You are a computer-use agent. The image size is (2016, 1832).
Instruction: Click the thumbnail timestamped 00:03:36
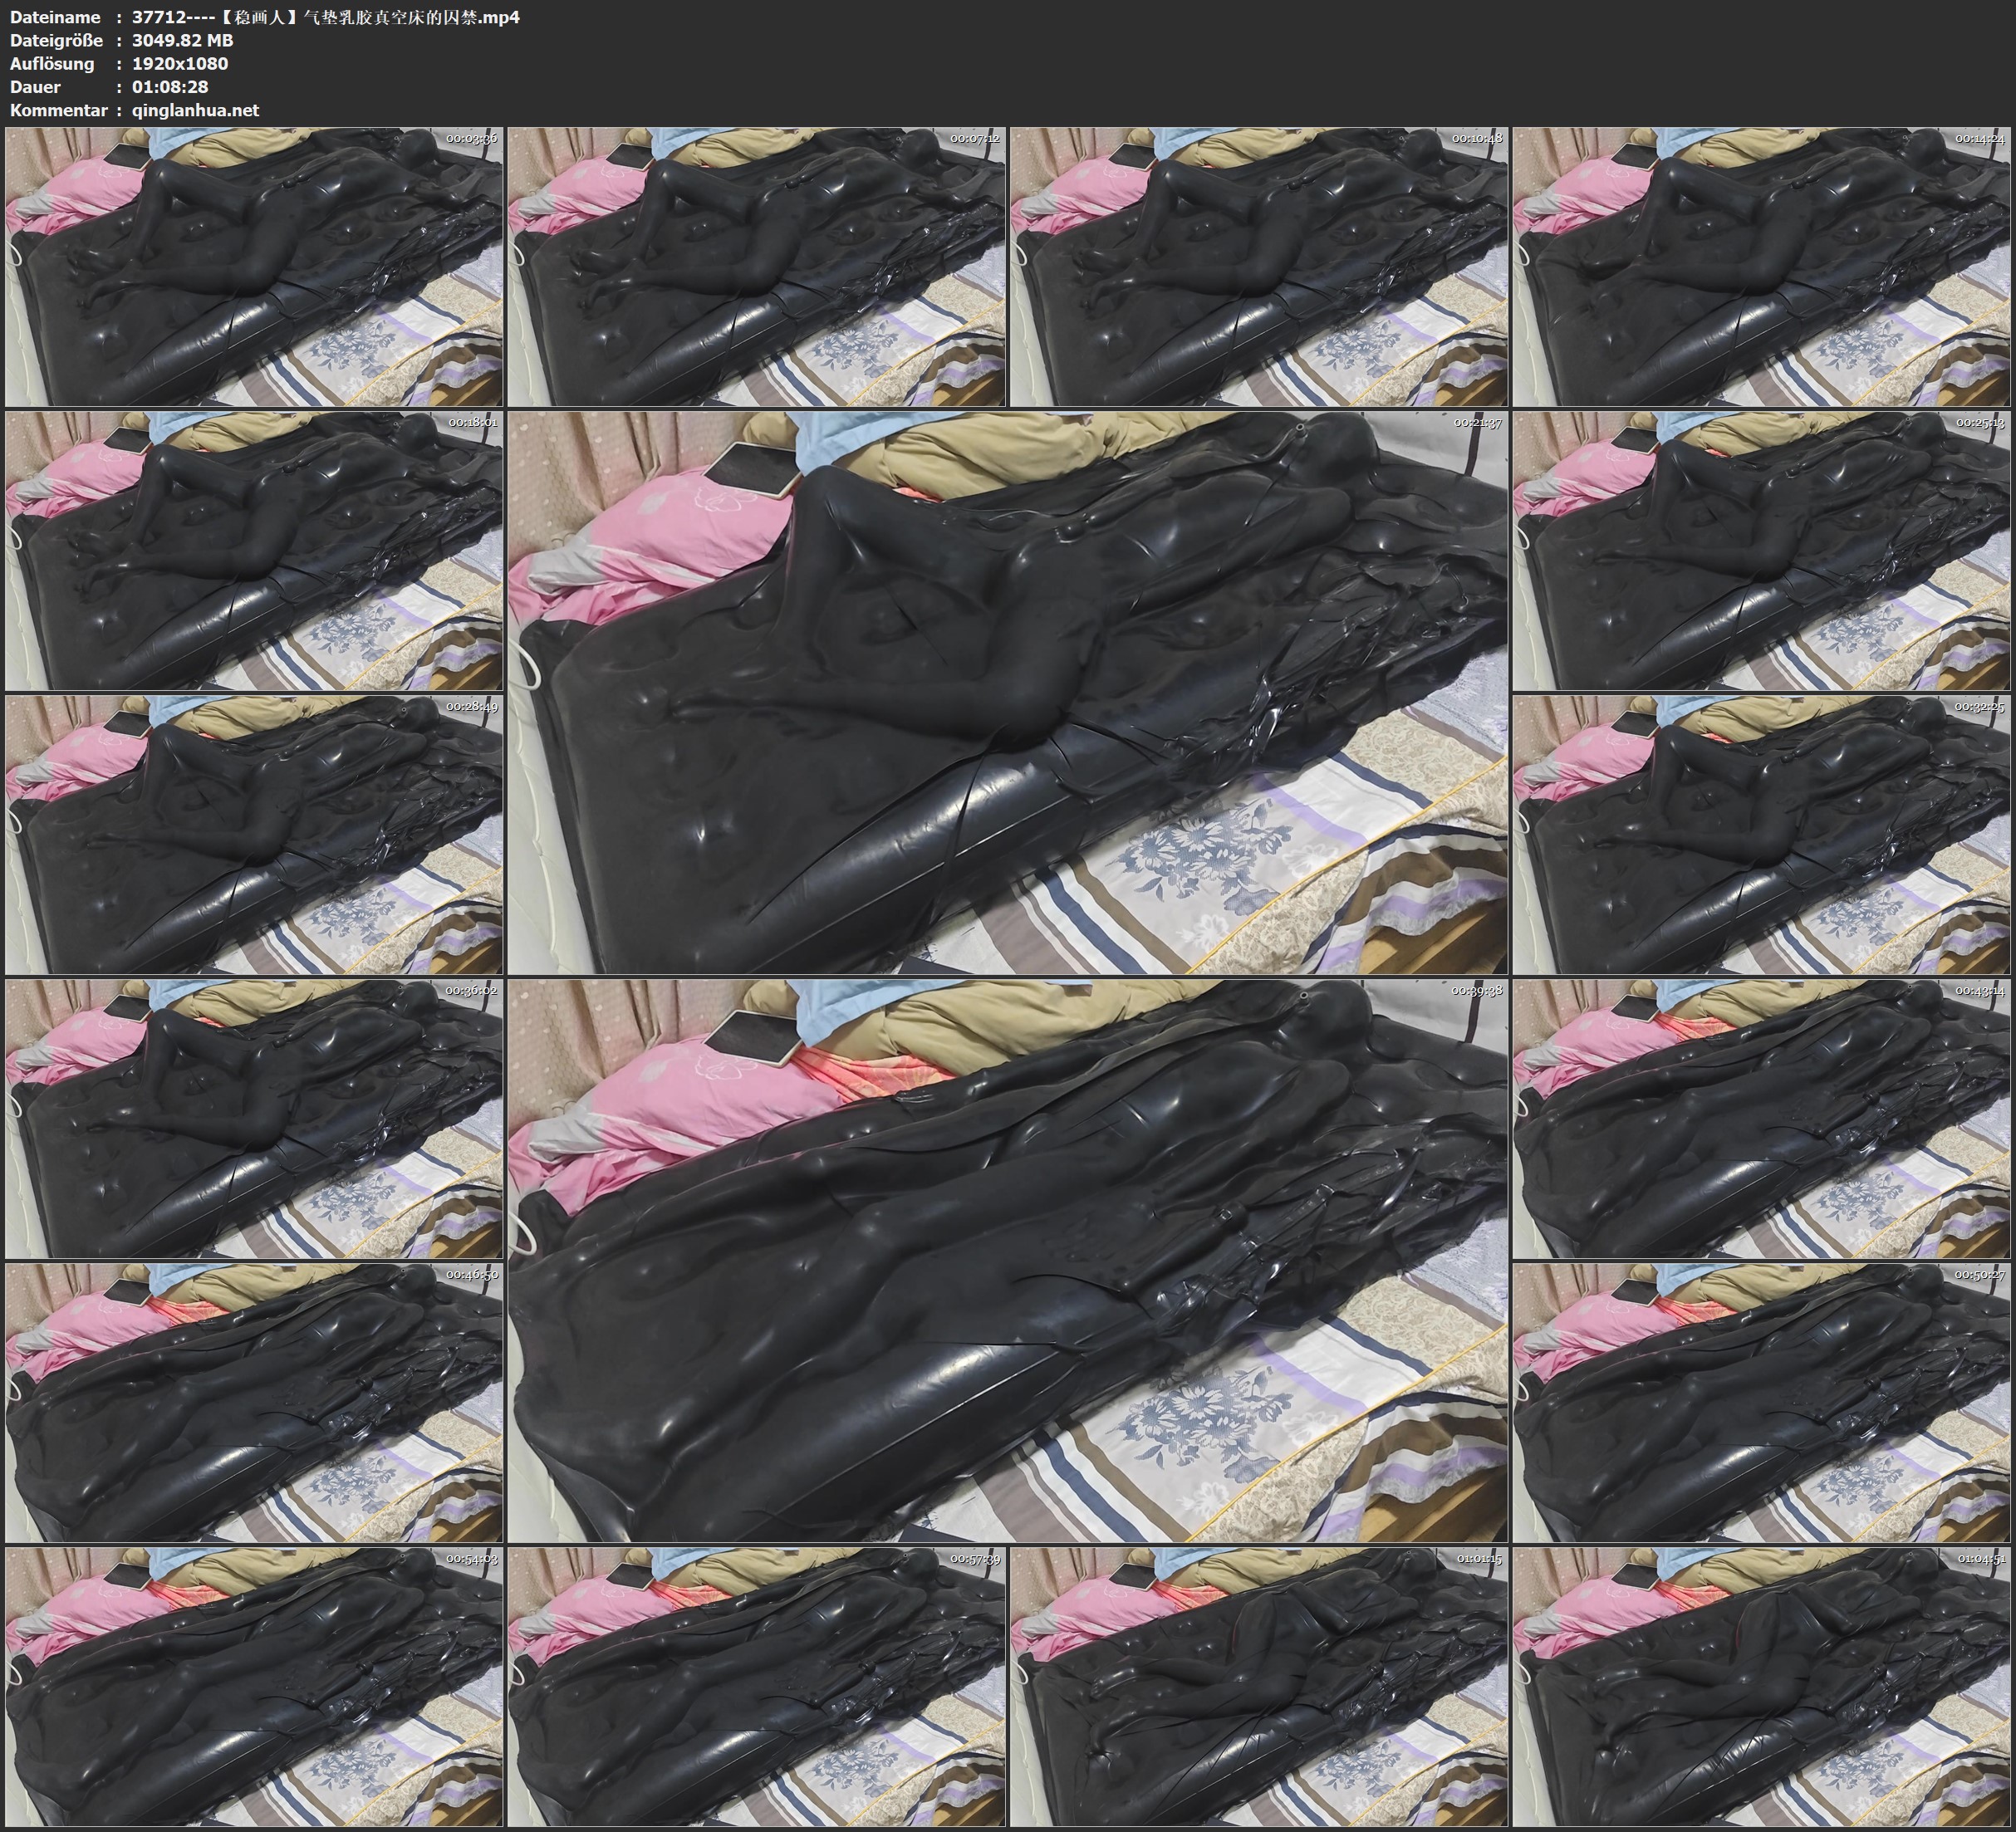click(254, 267)
